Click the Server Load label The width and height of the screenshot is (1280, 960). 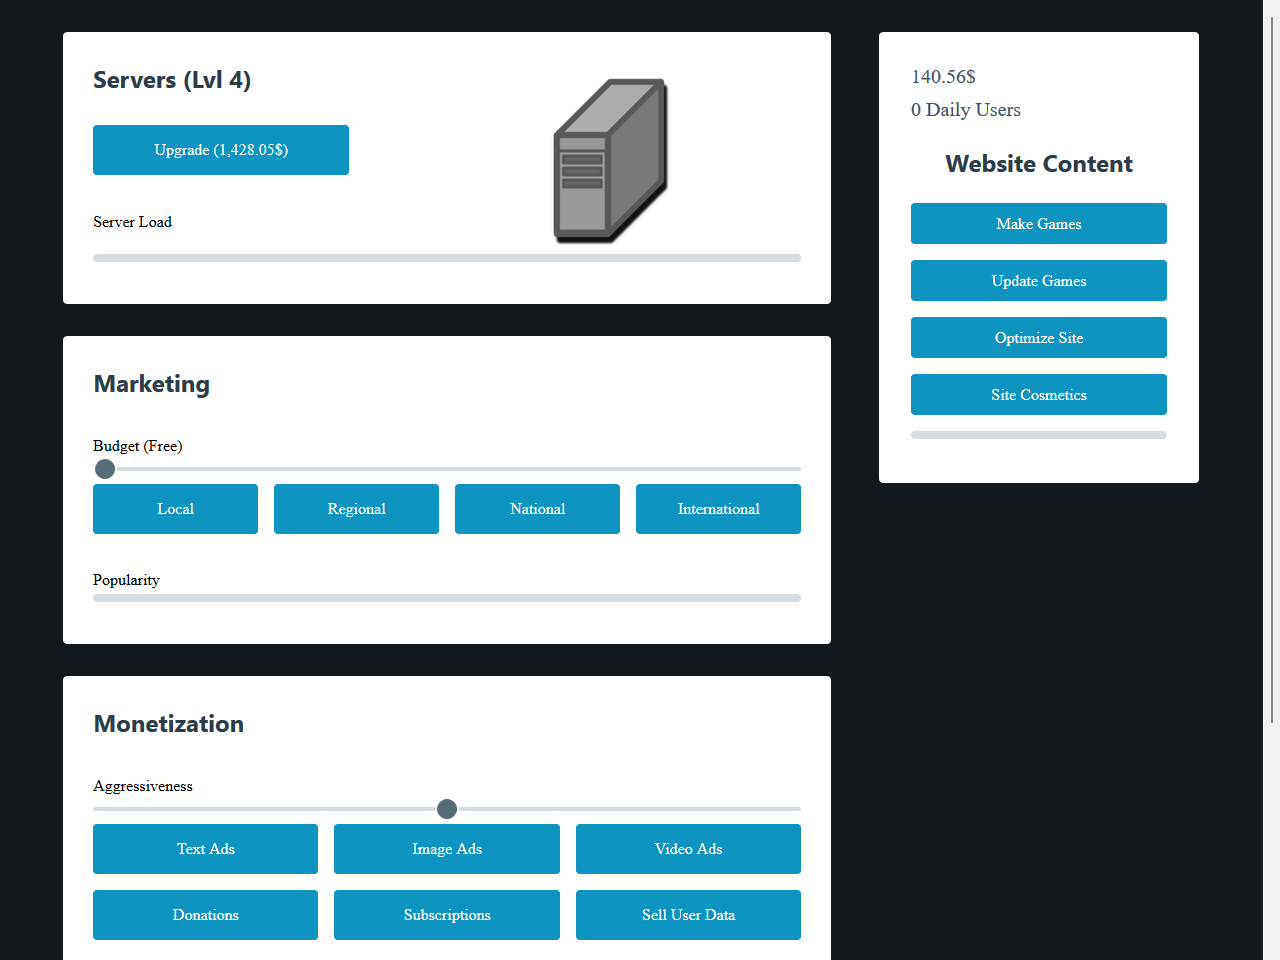point(132,222)
